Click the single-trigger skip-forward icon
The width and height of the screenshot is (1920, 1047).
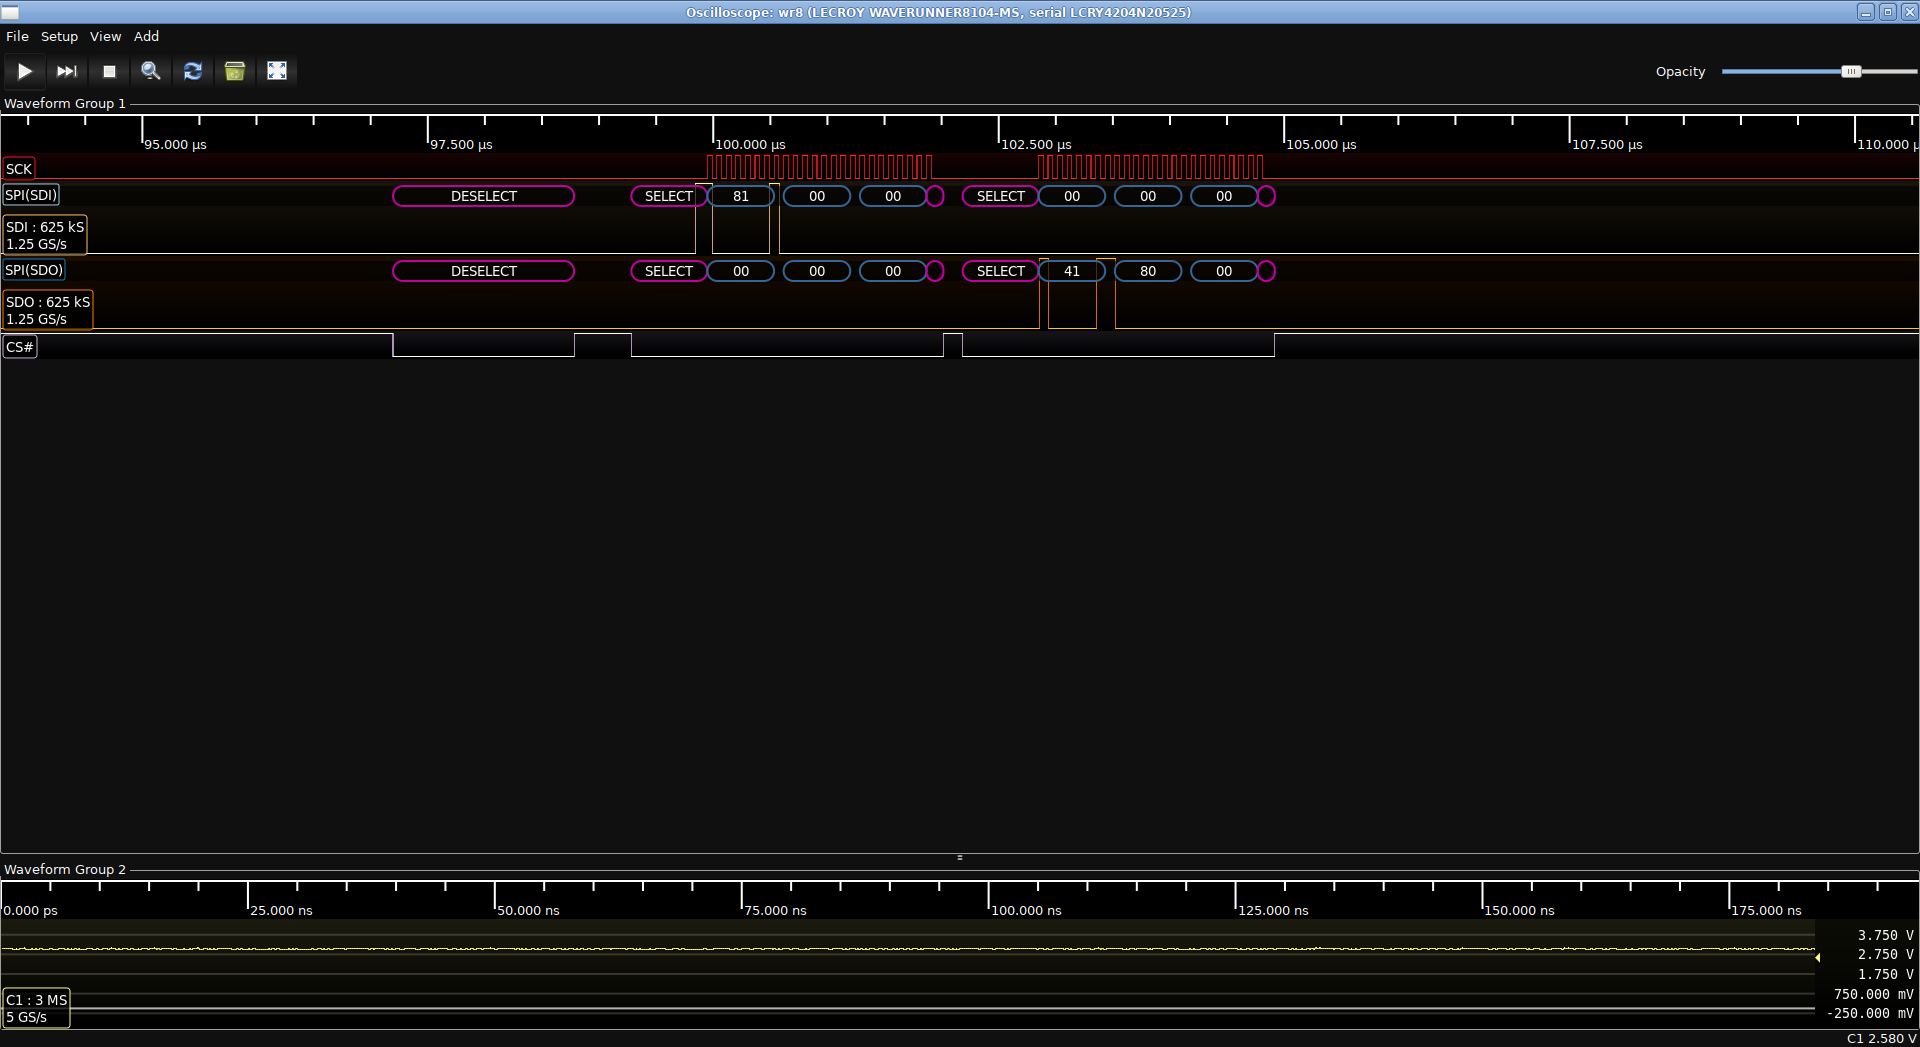[67, 71]
